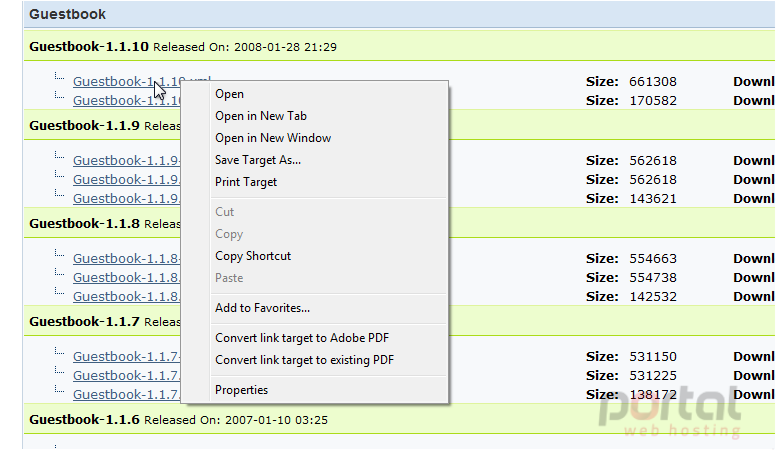Open the first Guestbook-1.1.9 file link
The width and height of the screenshot is (776, 450).
tap(127, 161)
